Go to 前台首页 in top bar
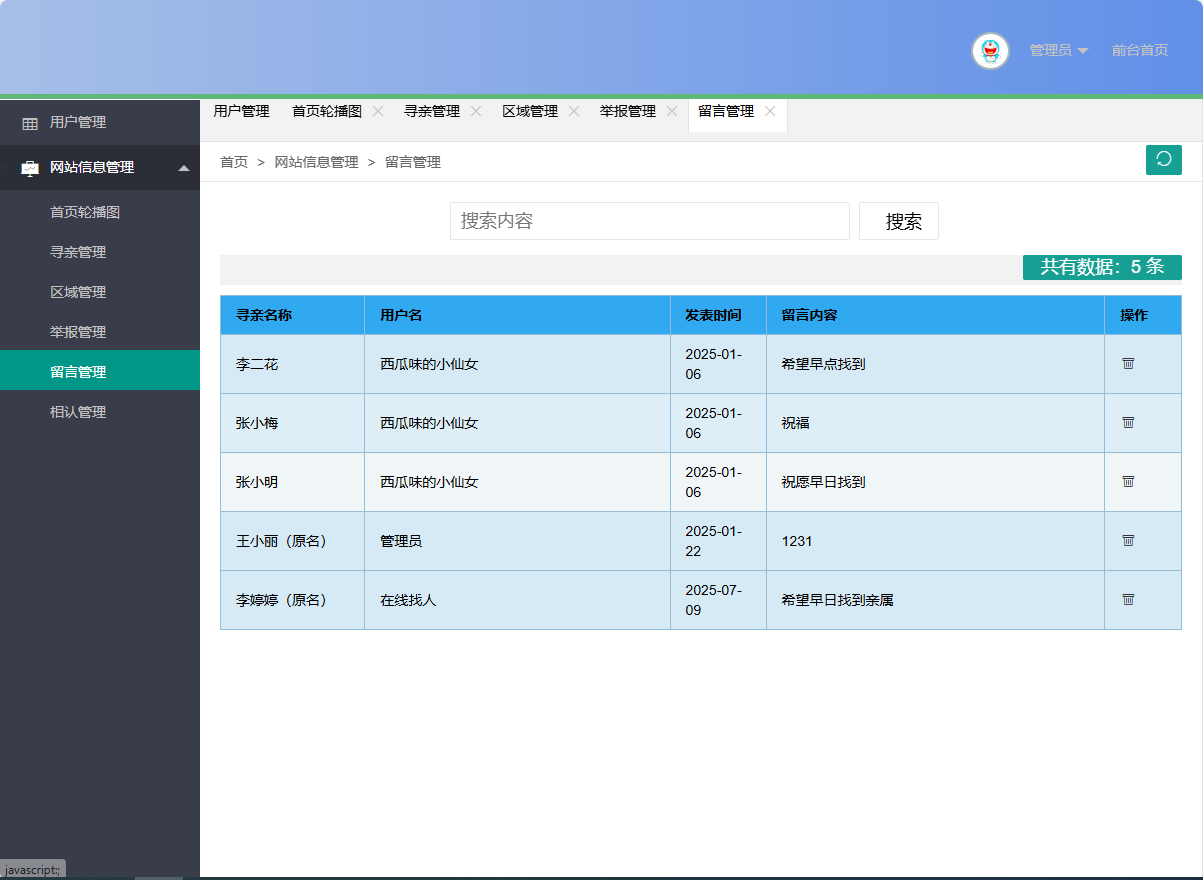This screenshot has height=880, width=1203. [1139, 51]
